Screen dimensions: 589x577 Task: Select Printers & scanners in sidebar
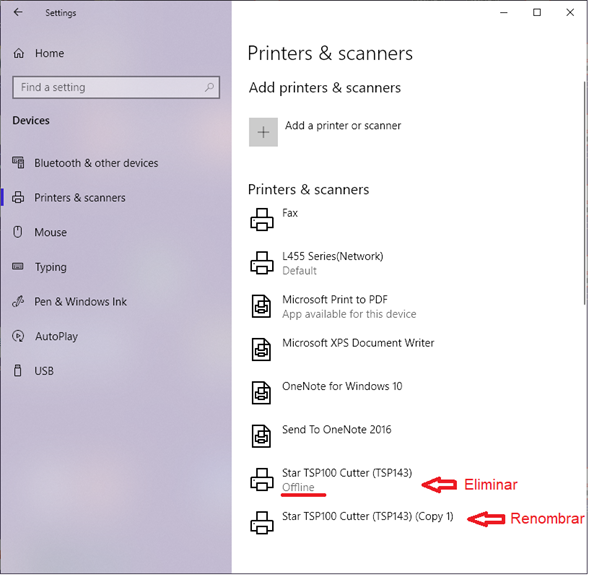point(80,198)
